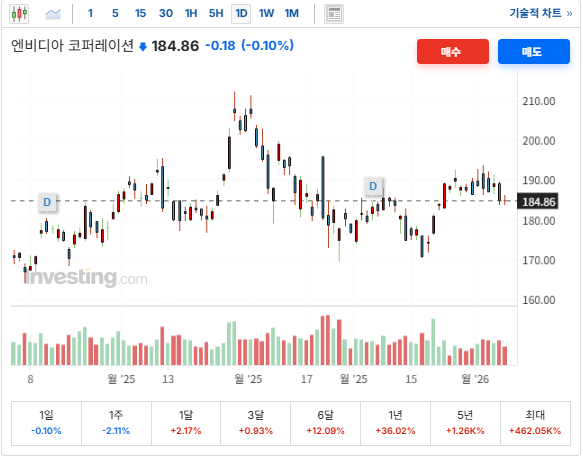583x456 pixels.
Task: Select the 최대 period showing +462.05K%
Action: point(535,423)
